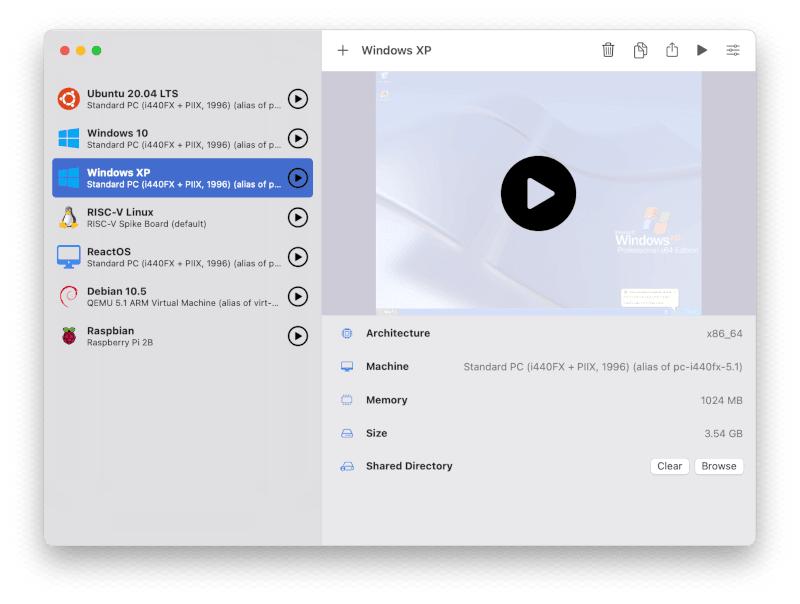
Task: Click "RISC-V Spike Board (default)" subtitle
Action: tap(146, 224)
